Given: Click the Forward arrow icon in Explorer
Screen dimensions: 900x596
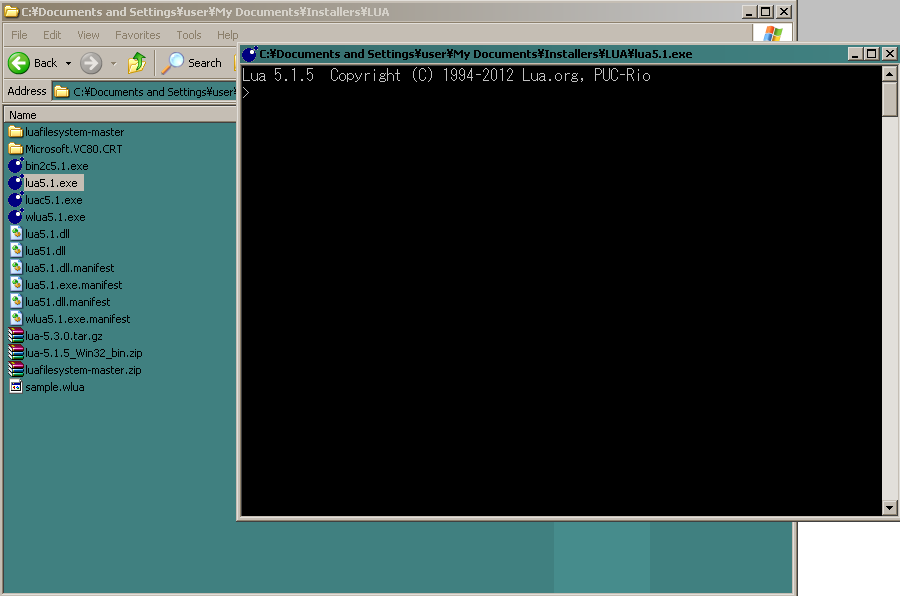Looking at the screenshot, I should [x=91, y=63].
